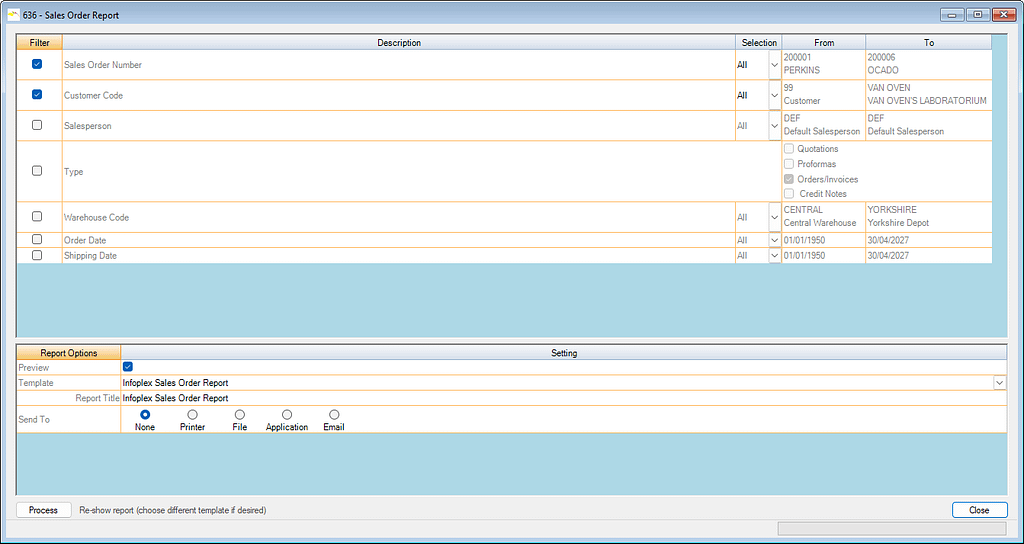Viewport: 1024px width, 544px height.
Task: Click the Process button
Action: pyautogui.click(x=43, y=510)
